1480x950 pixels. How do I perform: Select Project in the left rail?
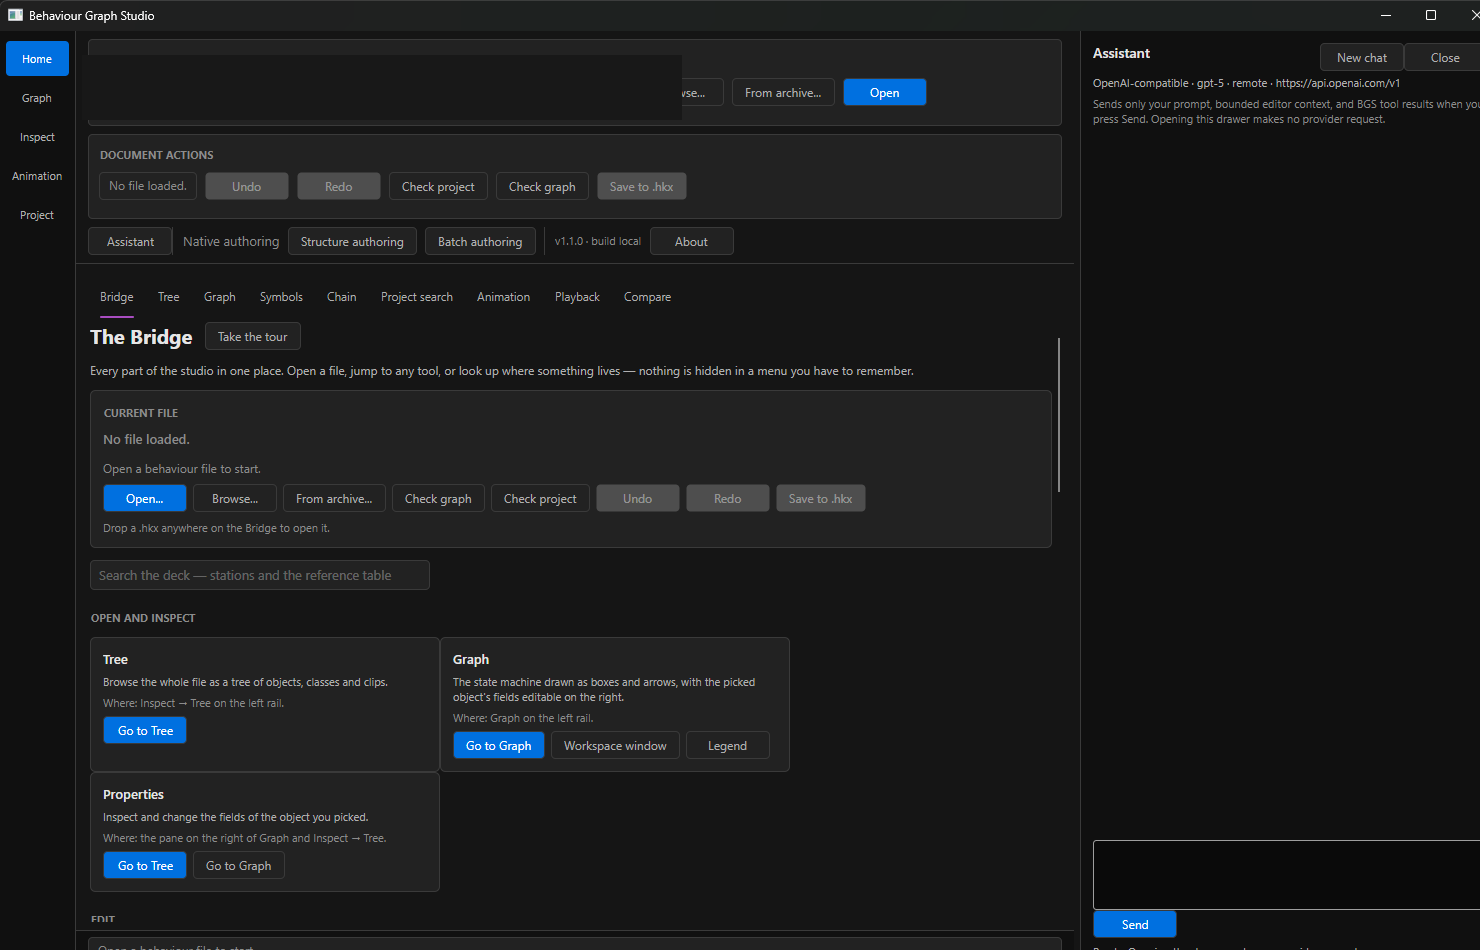[x=37, y=215]
